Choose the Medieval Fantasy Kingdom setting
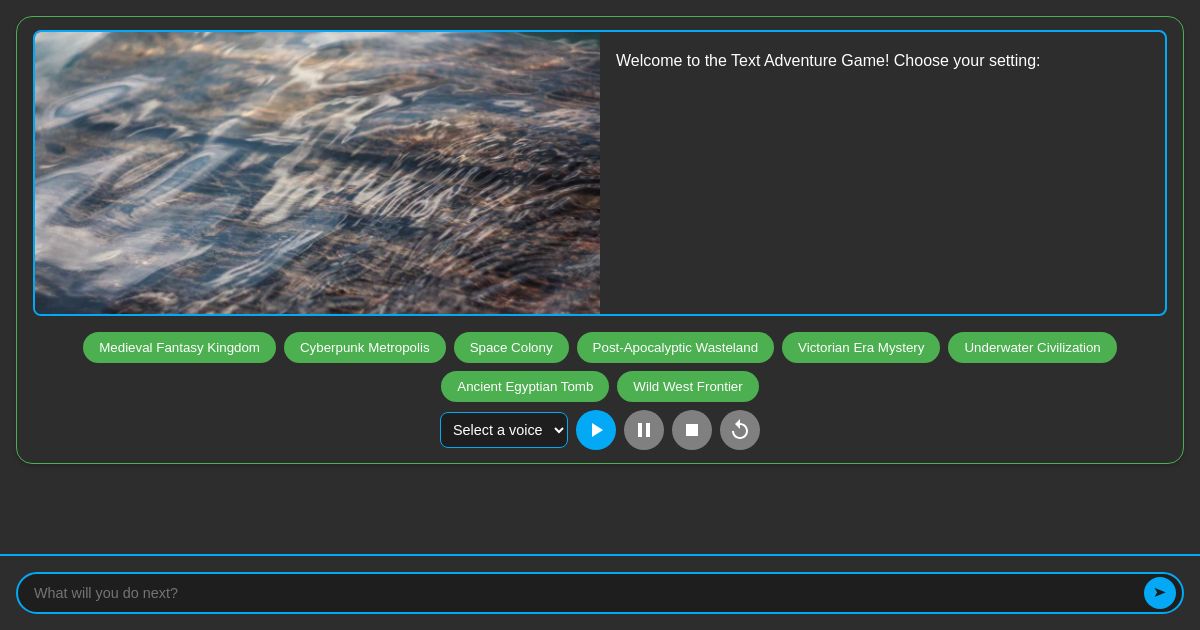Screen dimensions: 1200x630 pos(179,347)
